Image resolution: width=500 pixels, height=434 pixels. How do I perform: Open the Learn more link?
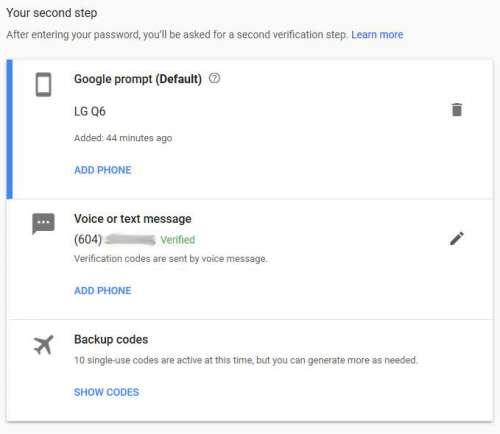click(x=377, y=35)
